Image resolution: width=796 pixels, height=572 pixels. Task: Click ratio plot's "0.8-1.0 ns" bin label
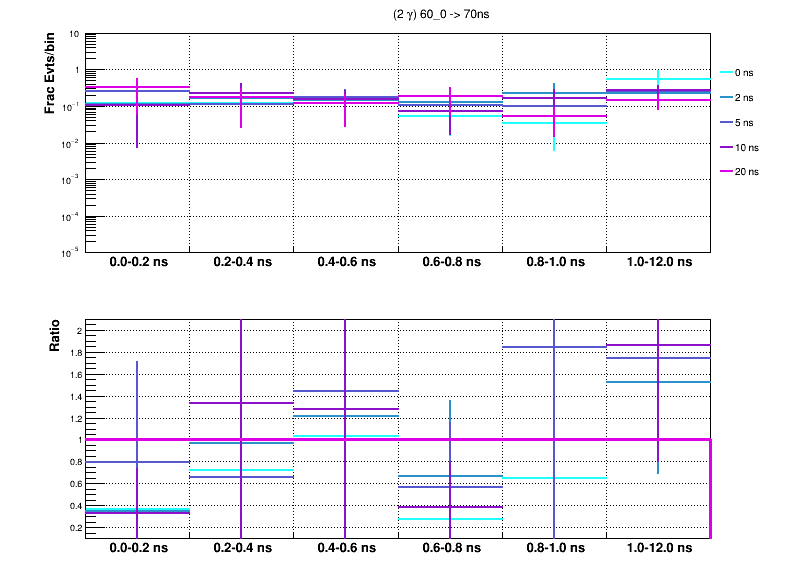tap(553, 548)
